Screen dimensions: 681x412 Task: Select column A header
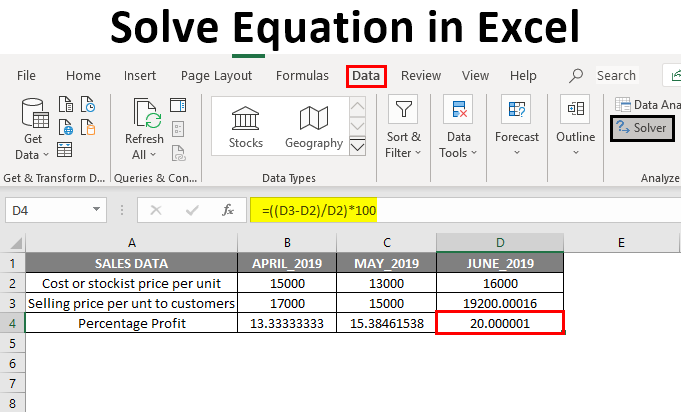[x=132, y=242]
